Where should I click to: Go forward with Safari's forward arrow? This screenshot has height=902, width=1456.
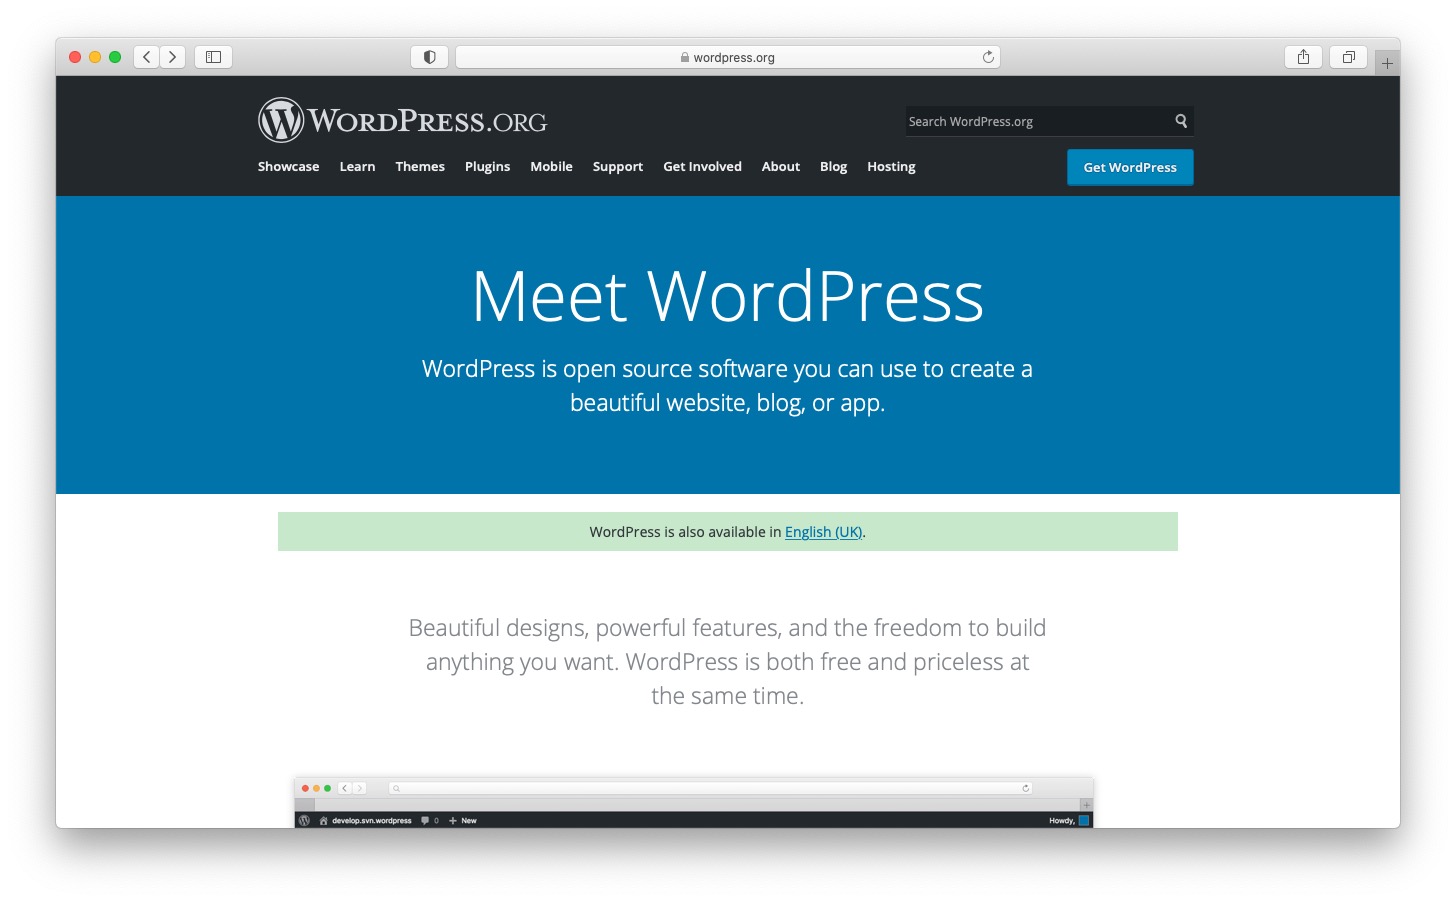coord(172,57)
